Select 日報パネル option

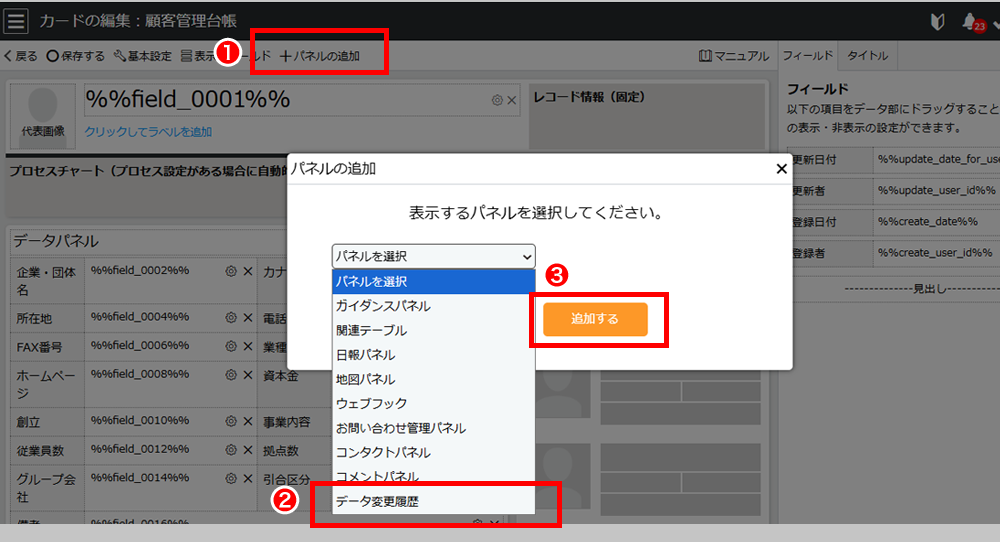click(x=434, y=355)
